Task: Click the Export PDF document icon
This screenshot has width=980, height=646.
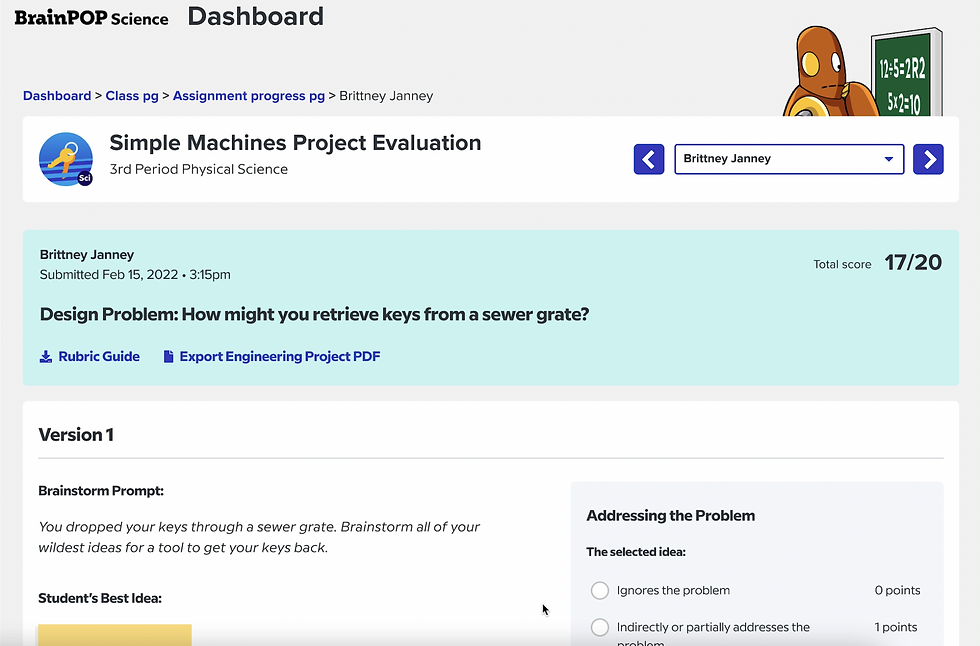Action: click(168, 357)
